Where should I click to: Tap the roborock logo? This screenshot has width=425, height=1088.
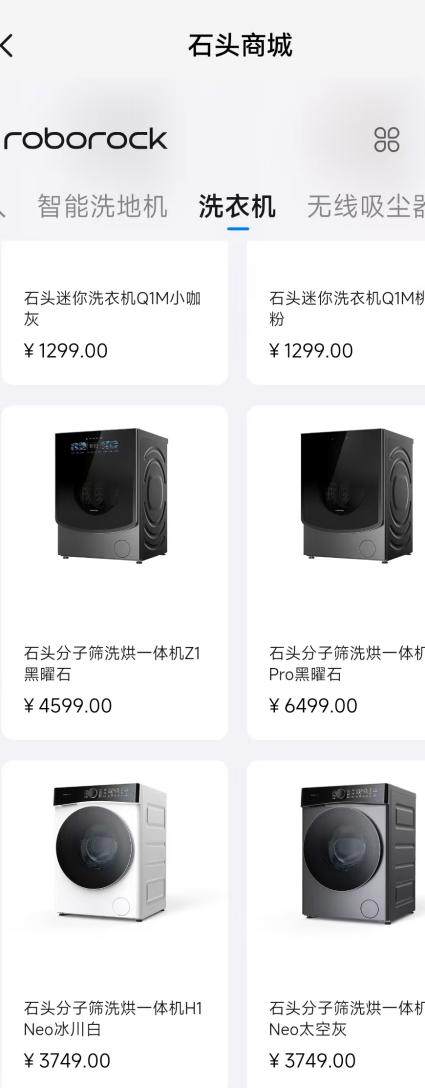[x=85, y=139]
